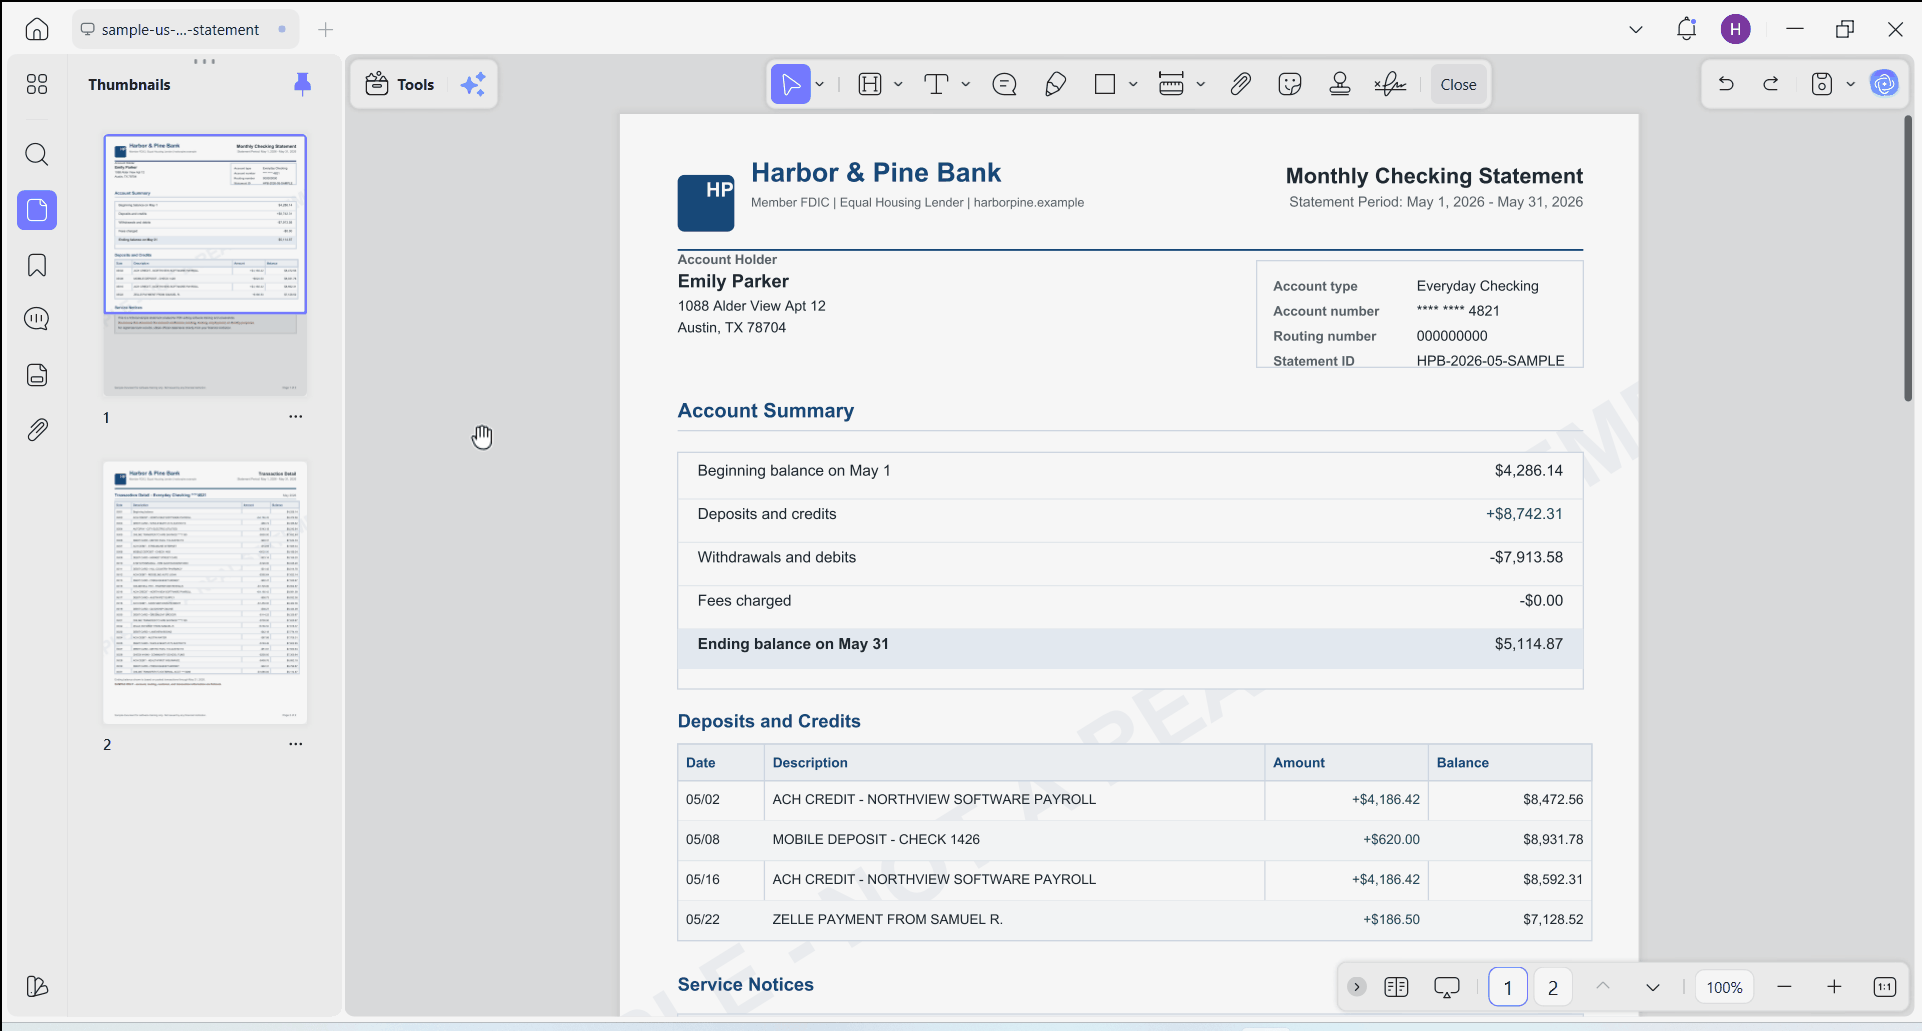Select the Rectangle shape tool
1922x1031 pixels.
(1105, 84)
